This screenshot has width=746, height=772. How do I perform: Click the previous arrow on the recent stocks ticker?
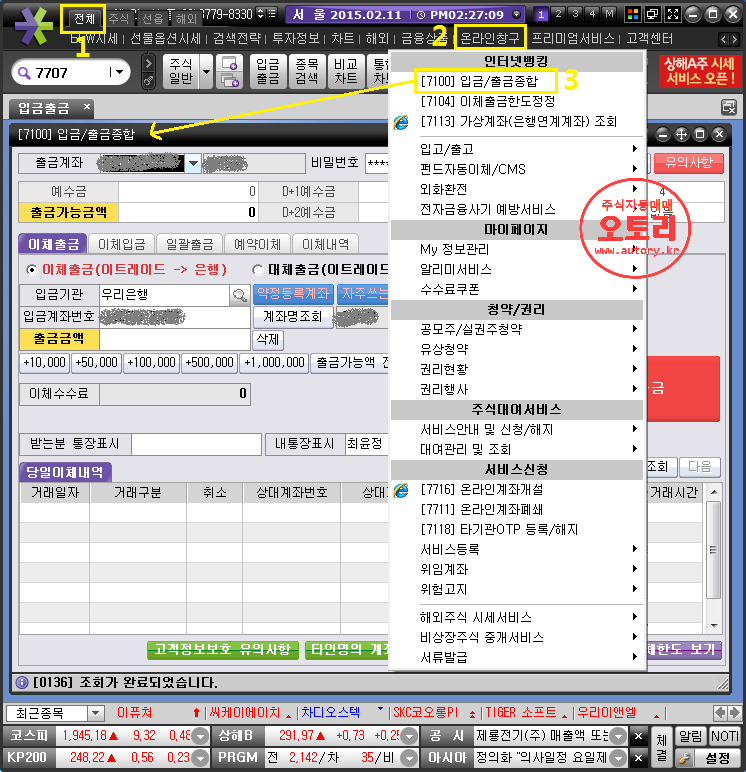coord(720,712)
